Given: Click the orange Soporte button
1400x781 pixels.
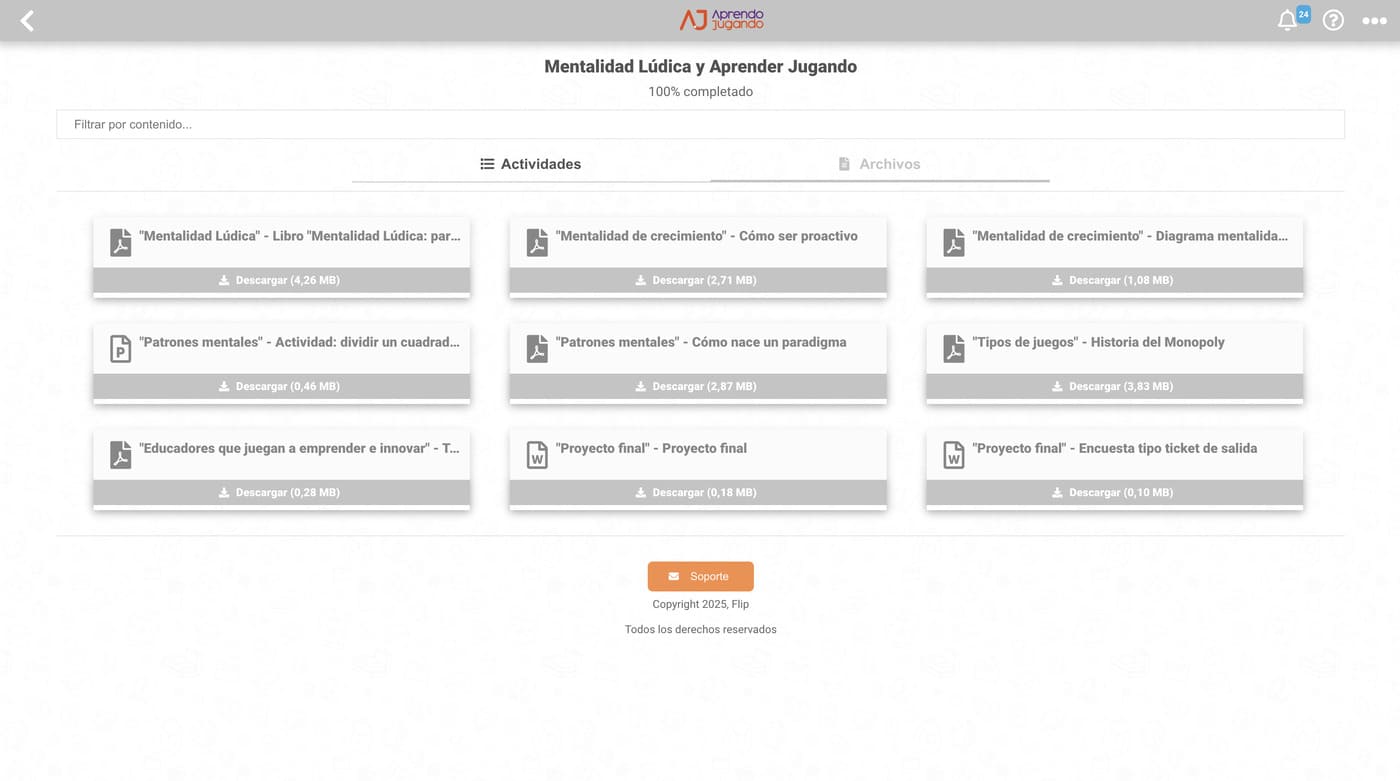Looking at the screenshot, I should click(x=700, y=576).
